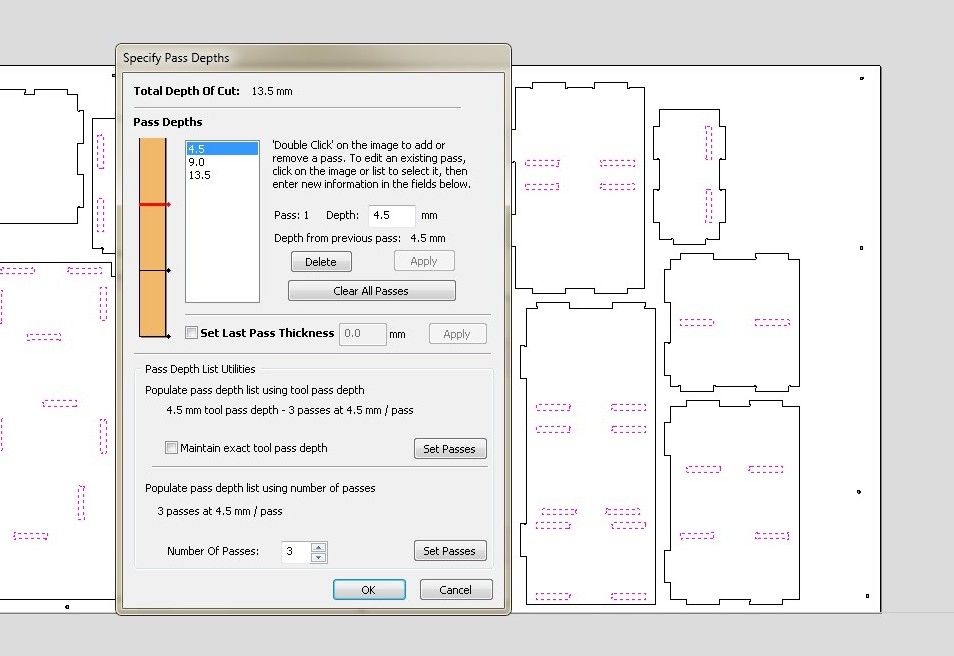Click Set Passes for number of passes

450,550
